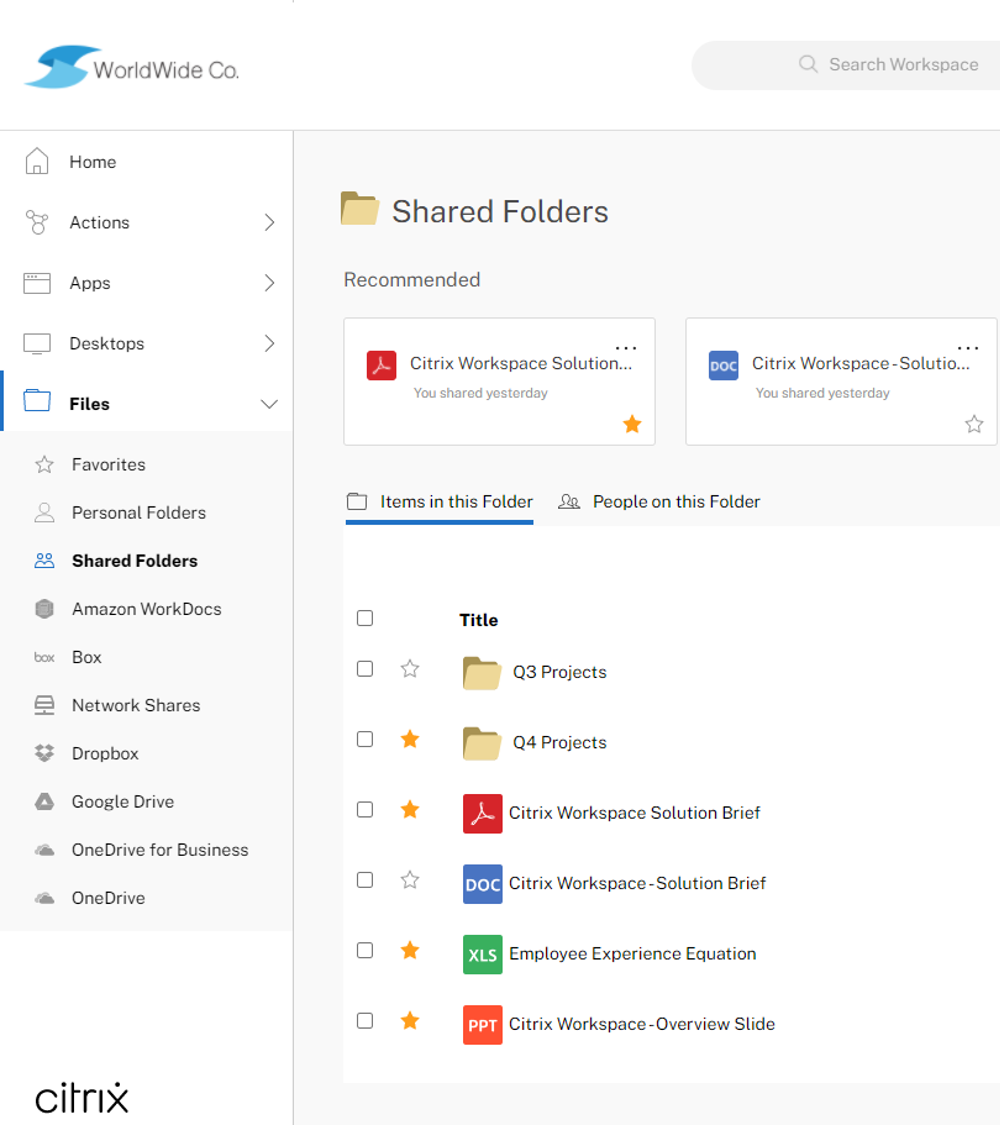Check the Employee Experience Equation checkbox
The image size is (1002, 1125).
tap(365, 950)
